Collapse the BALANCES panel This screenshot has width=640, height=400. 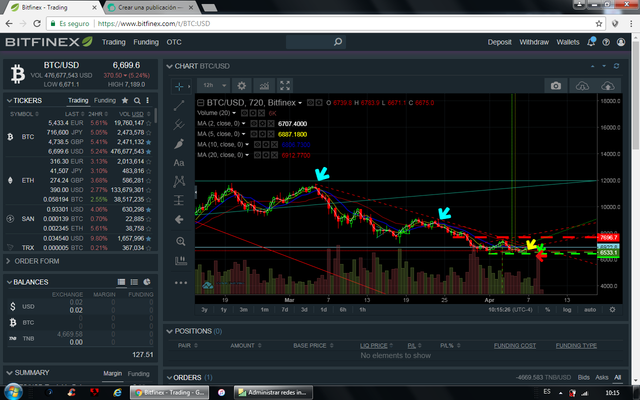(x=9, y=282)
